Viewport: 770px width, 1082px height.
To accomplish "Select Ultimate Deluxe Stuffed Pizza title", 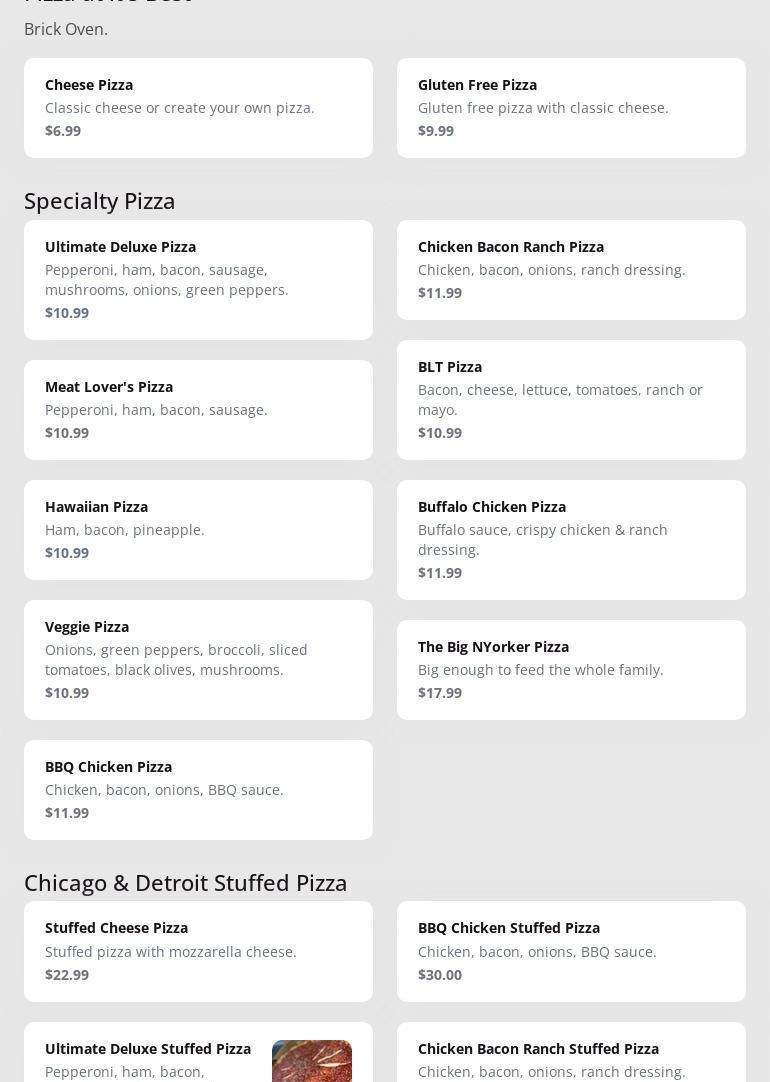I will 148,1048.
